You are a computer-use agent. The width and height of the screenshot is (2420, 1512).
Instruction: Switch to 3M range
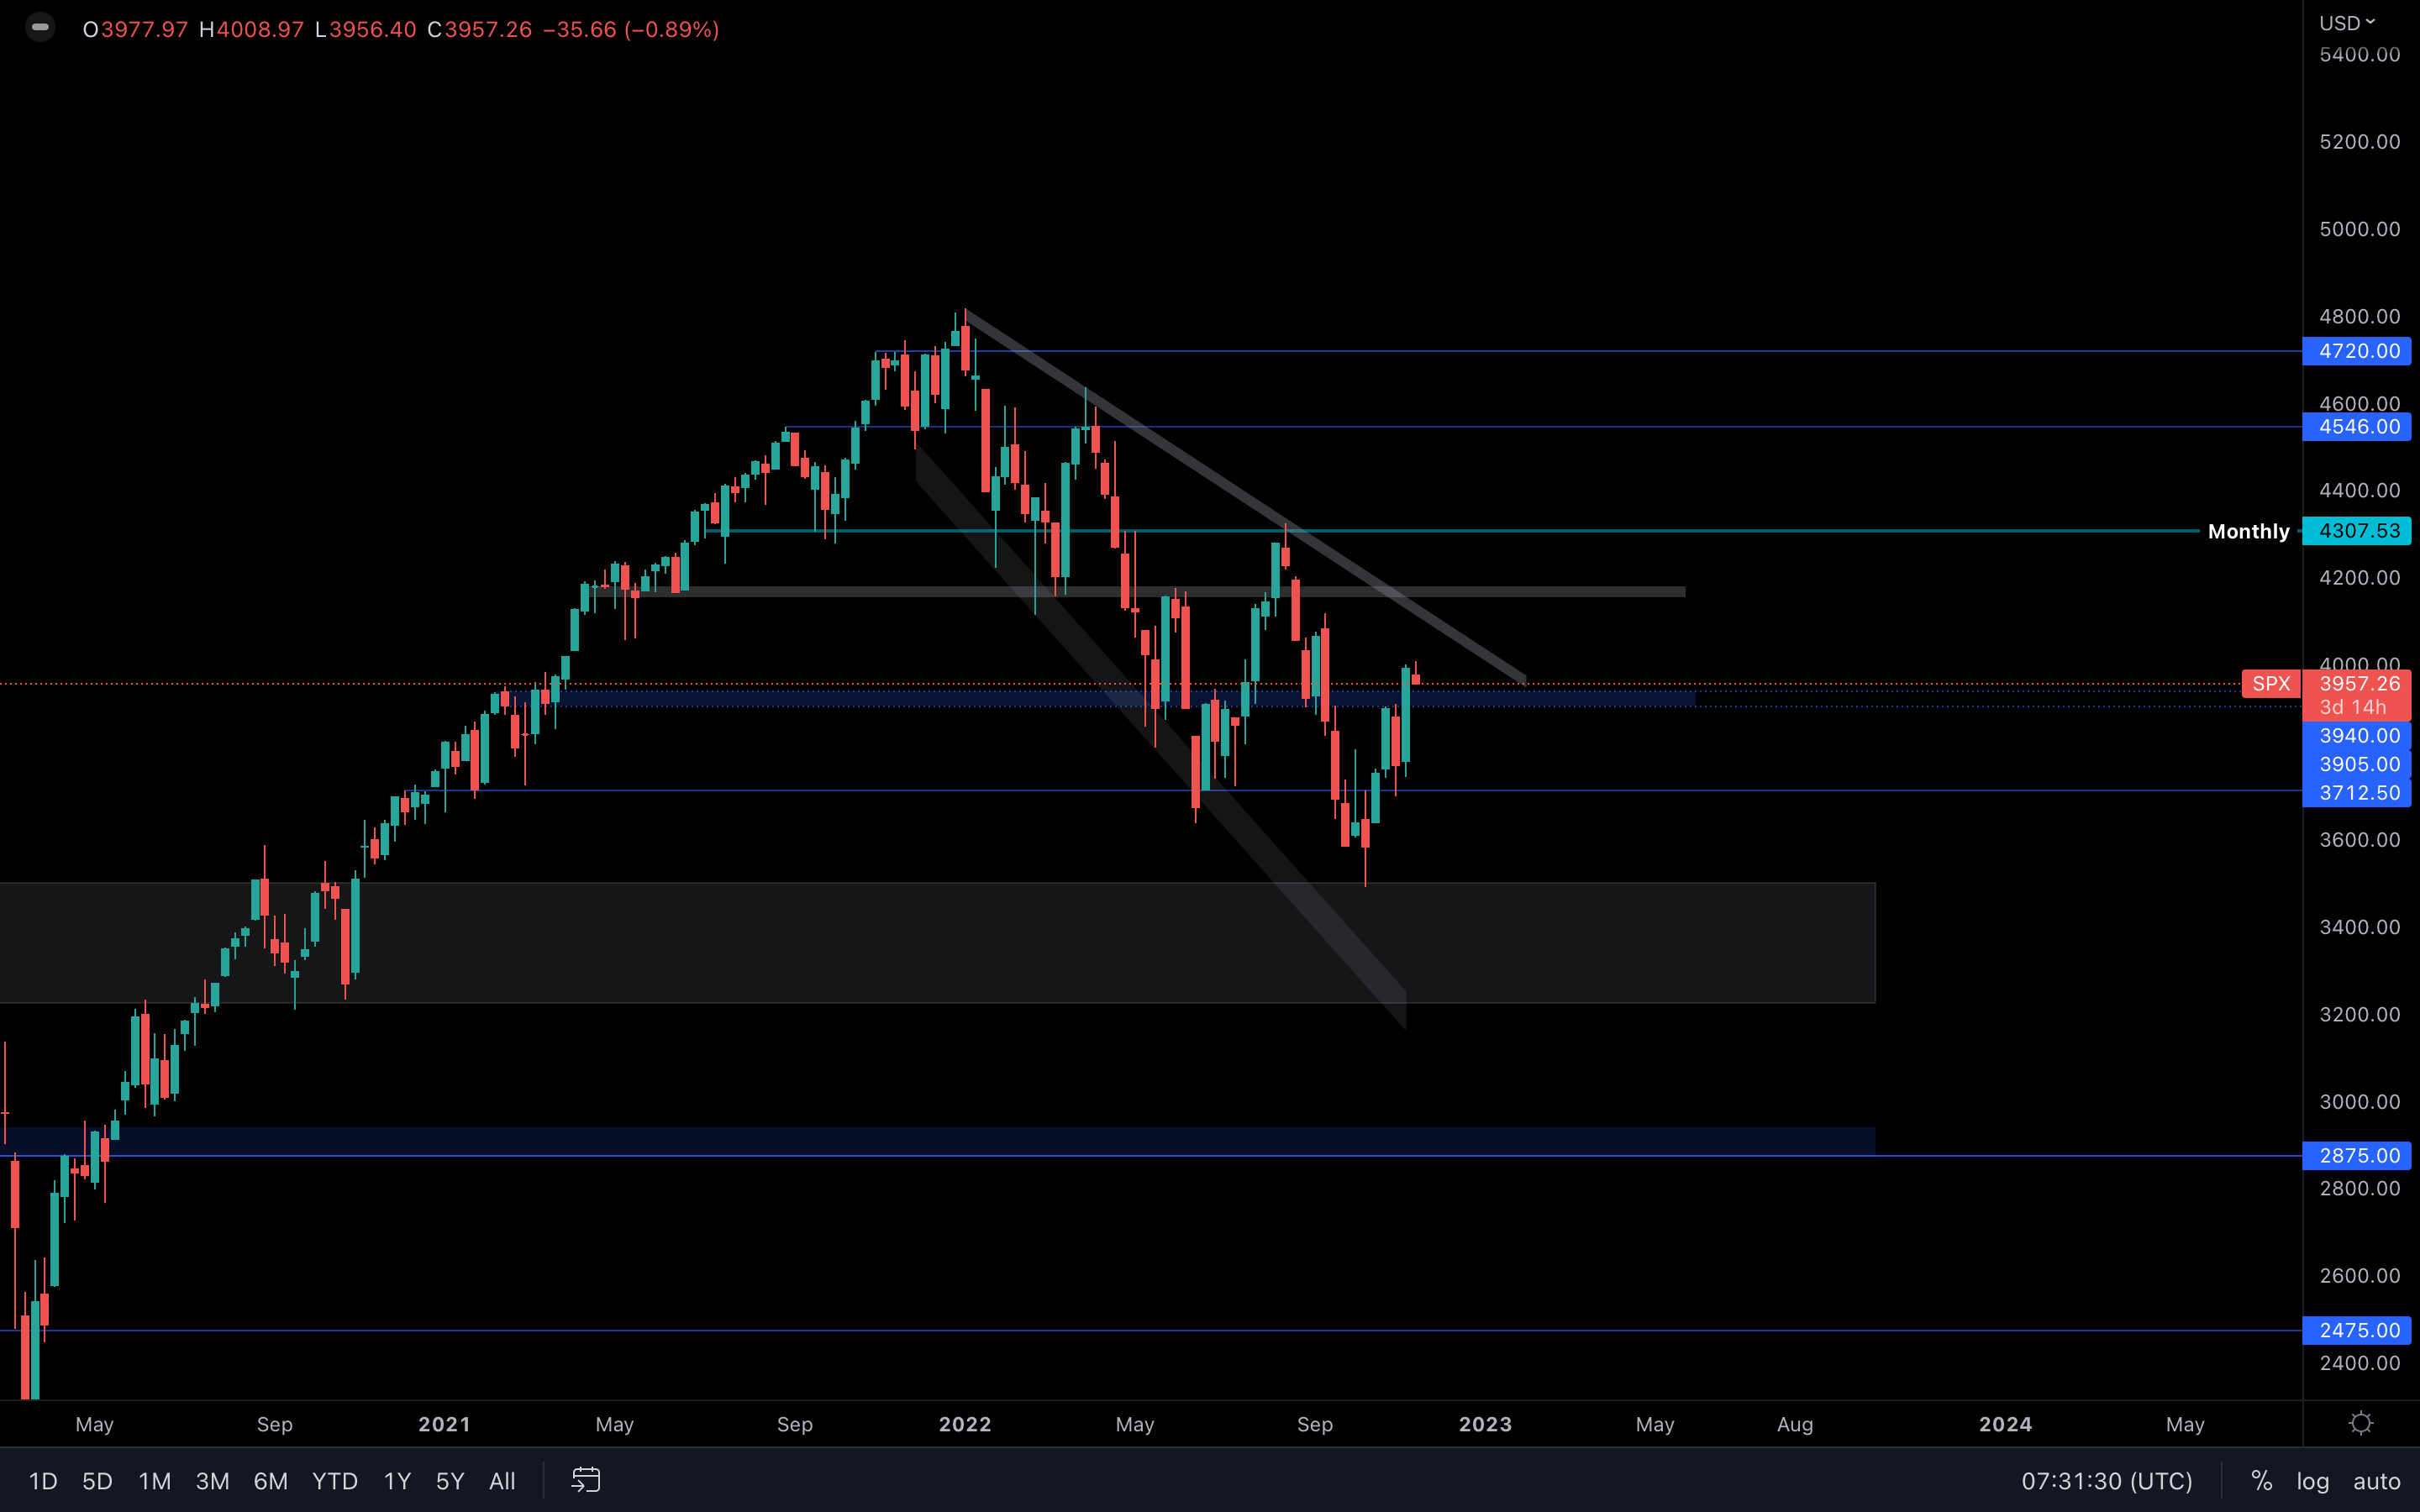212,1481
